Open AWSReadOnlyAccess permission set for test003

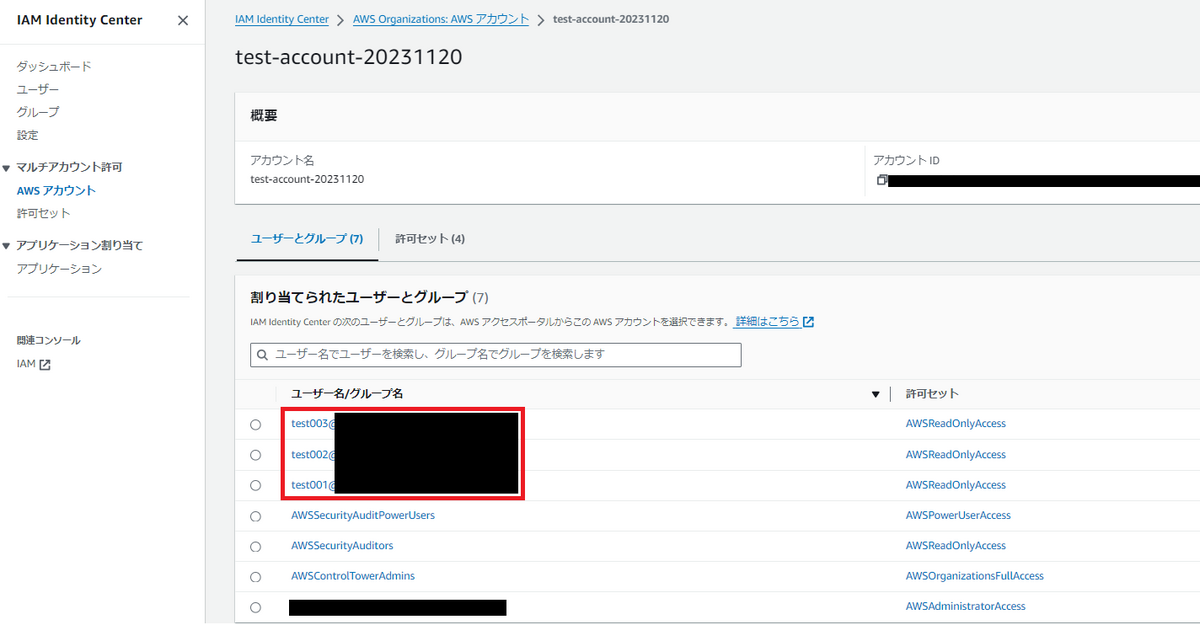[x=956, y=424]
